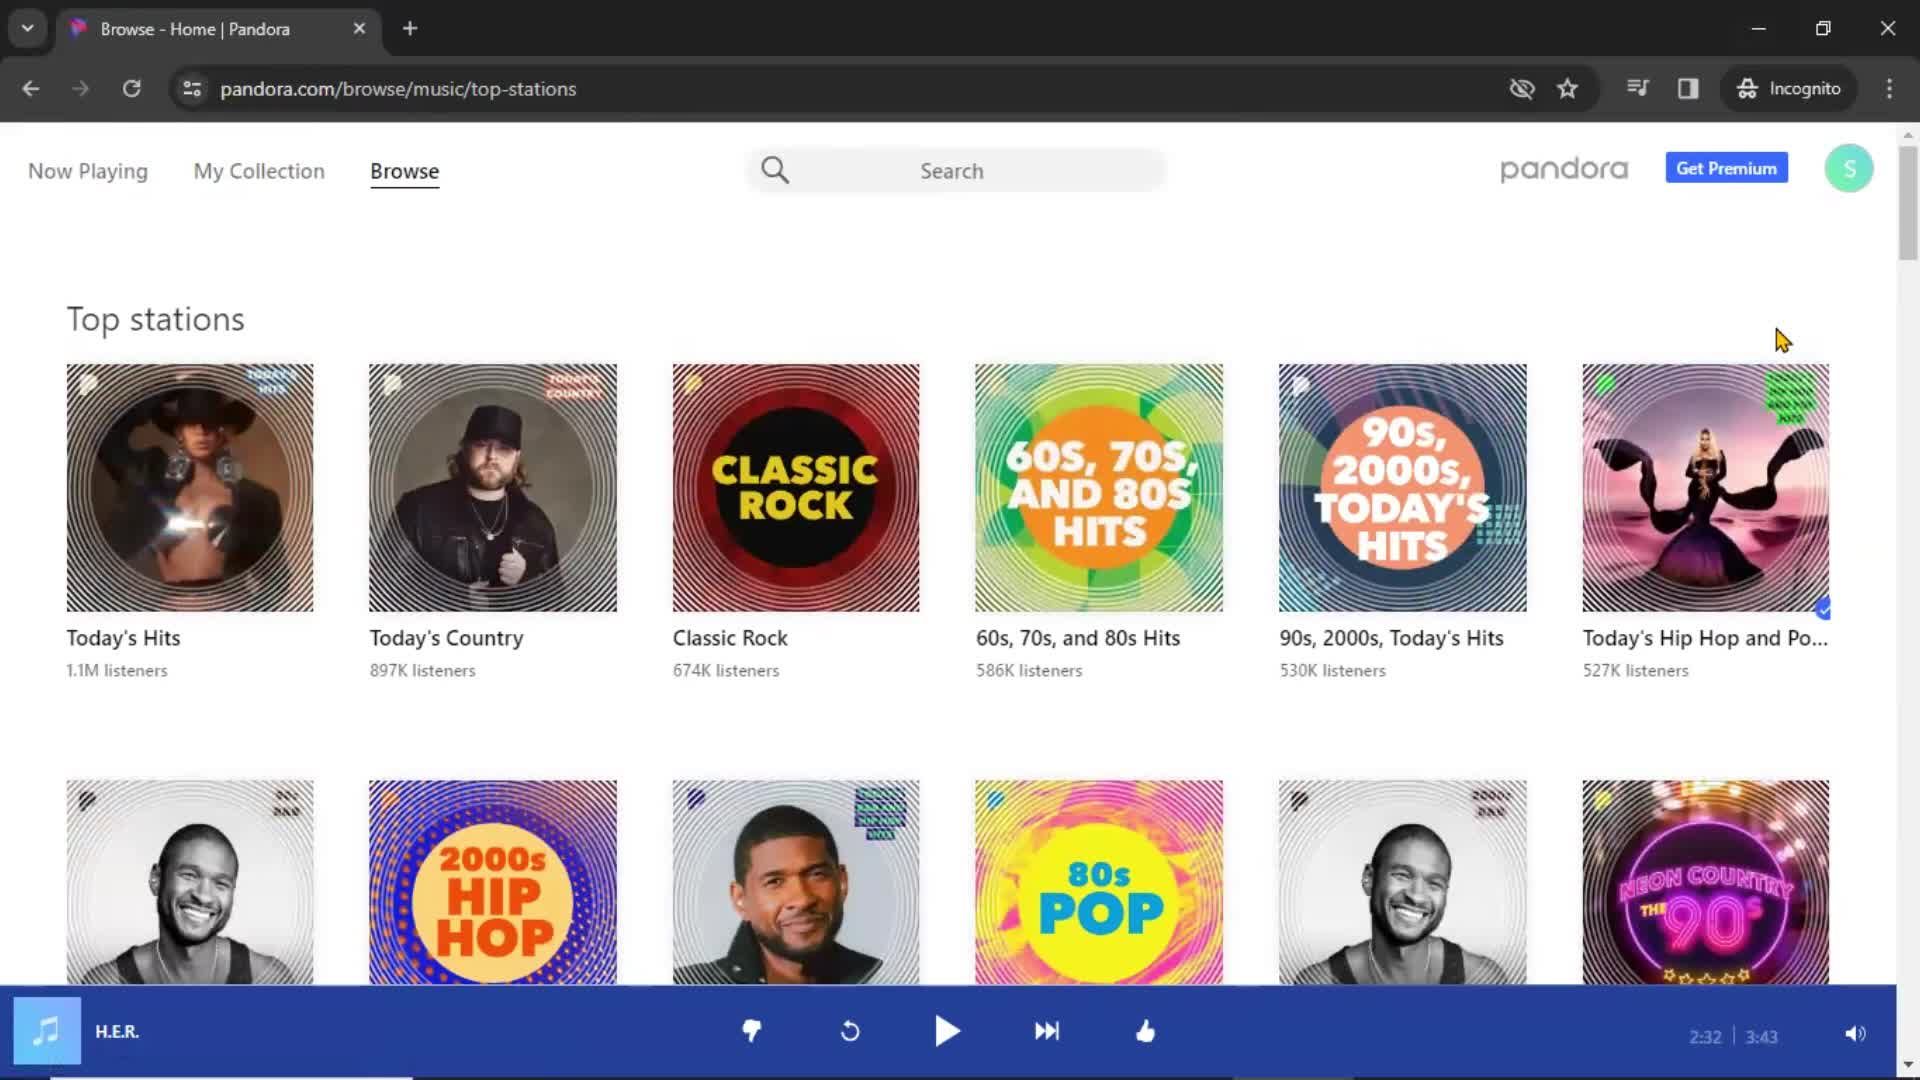This screenshot has width=1920, height=1080.
Task: Click the page vertical scrollbar thumb
Action: 1908,203
